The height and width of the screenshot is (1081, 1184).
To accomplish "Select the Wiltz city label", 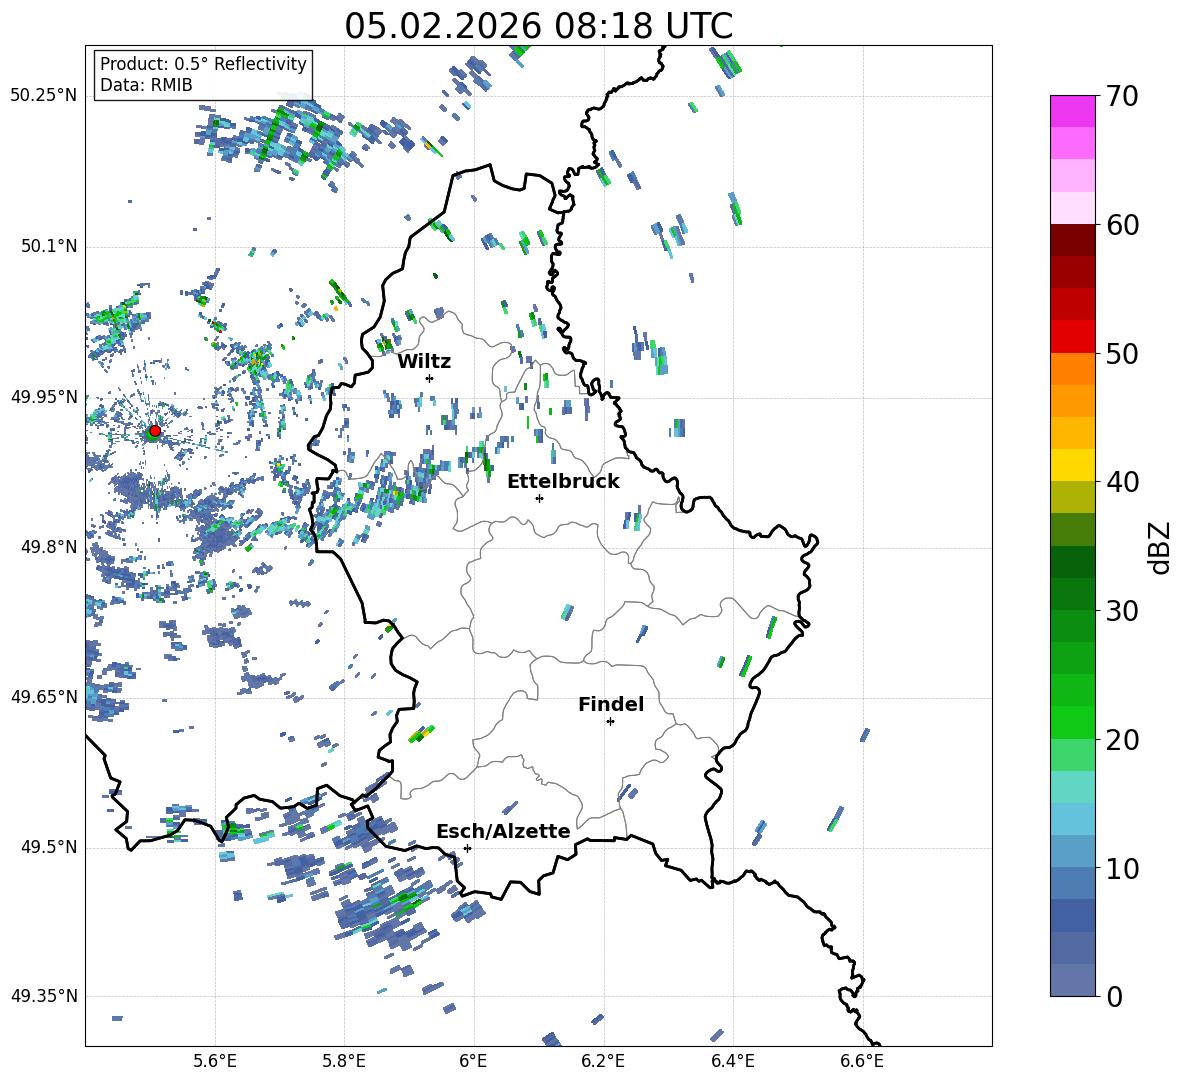I will coord(424,361).
